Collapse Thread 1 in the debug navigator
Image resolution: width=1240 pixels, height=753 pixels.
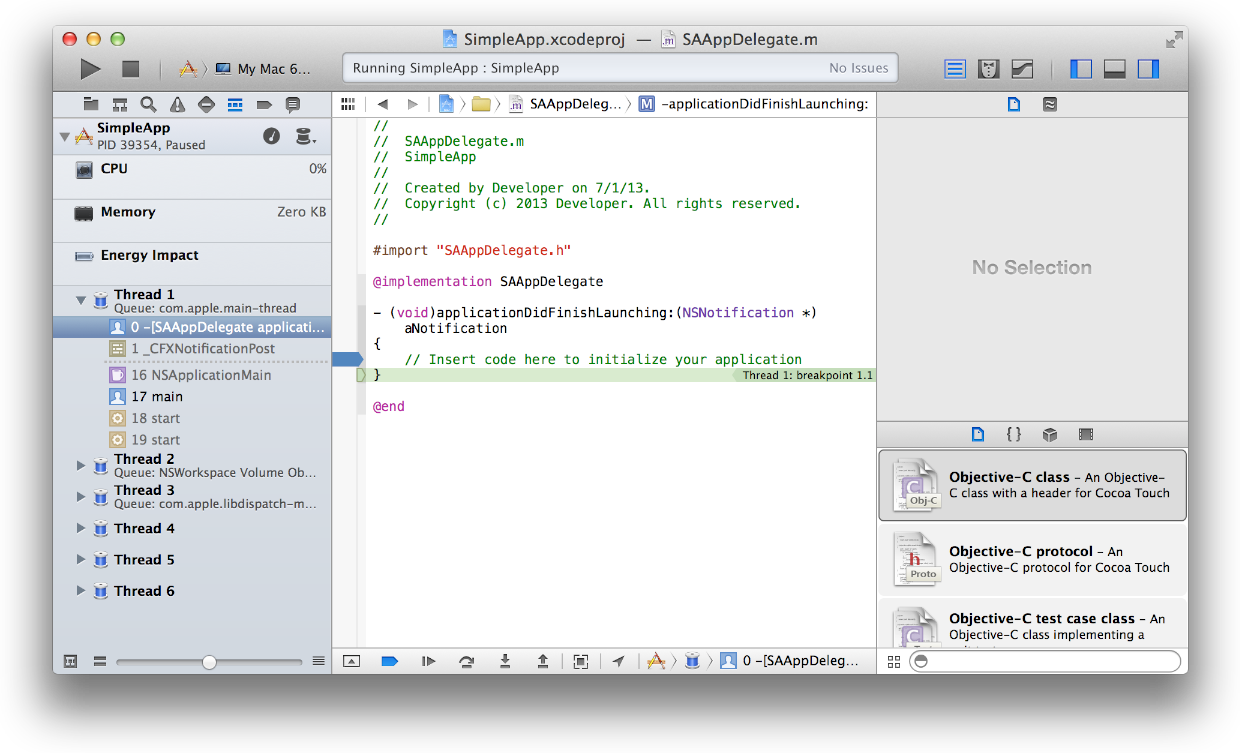pyautogui.click(x=82, y=299)
